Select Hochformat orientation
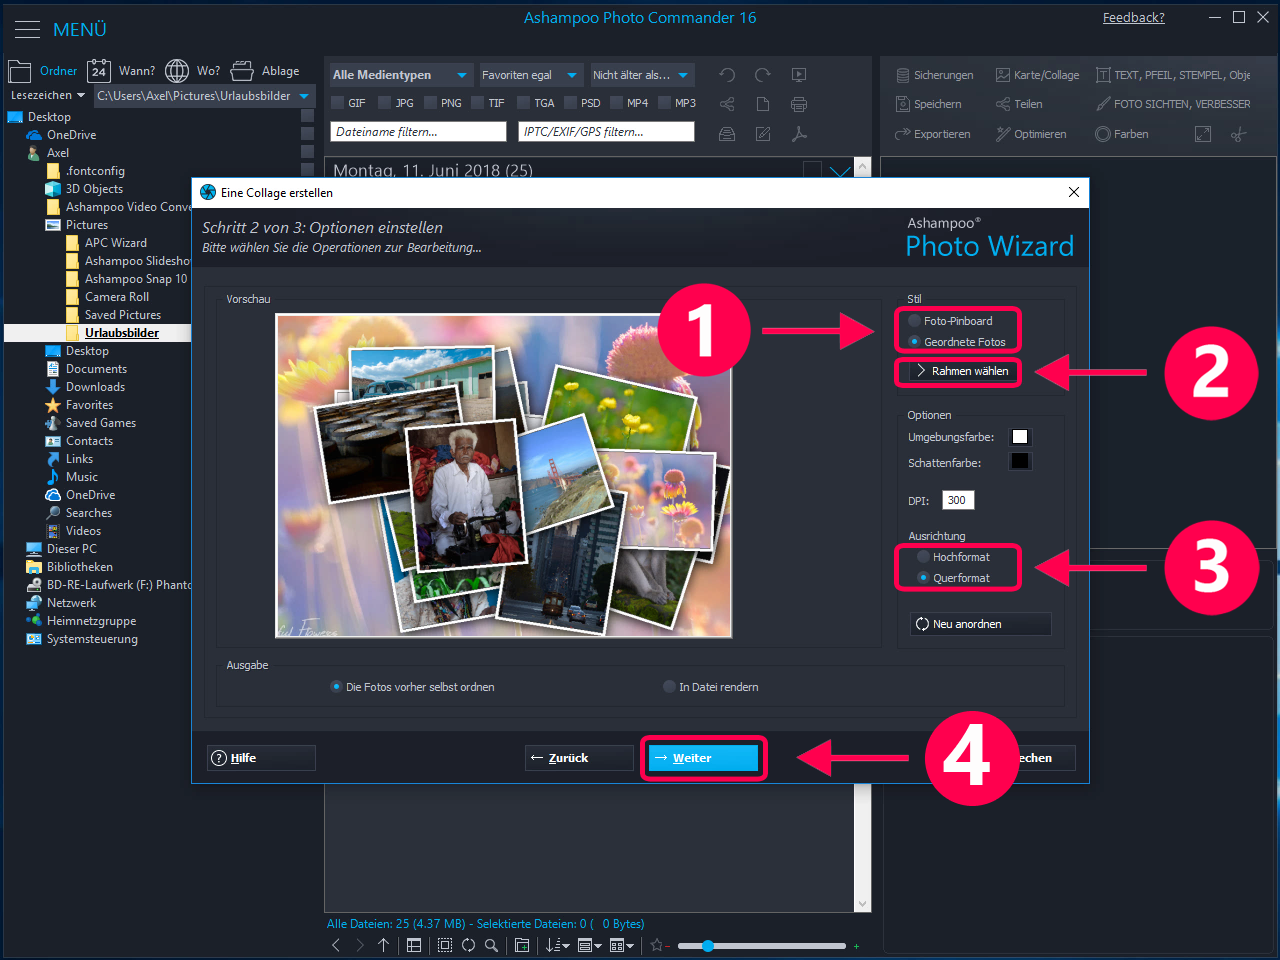This screenshot has height=960, width=1280. click(x=953, y=557)
